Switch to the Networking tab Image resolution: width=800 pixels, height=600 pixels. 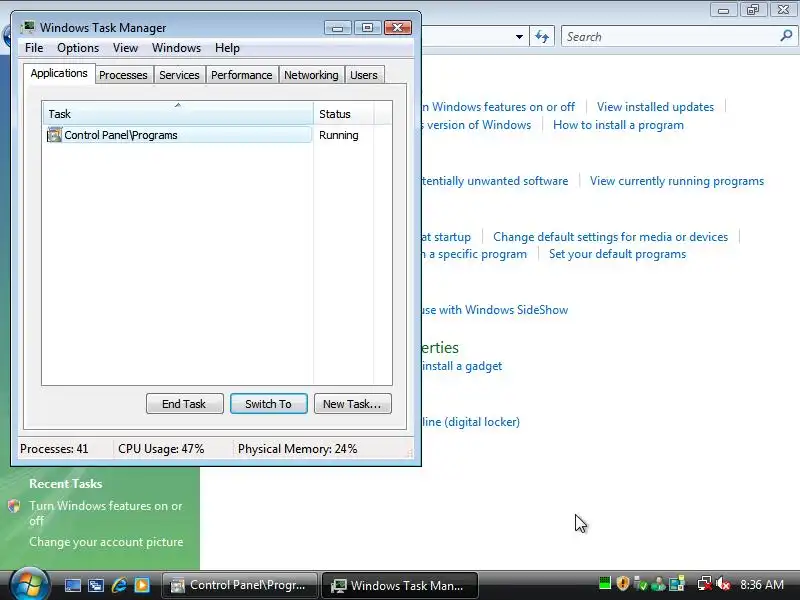311,75
